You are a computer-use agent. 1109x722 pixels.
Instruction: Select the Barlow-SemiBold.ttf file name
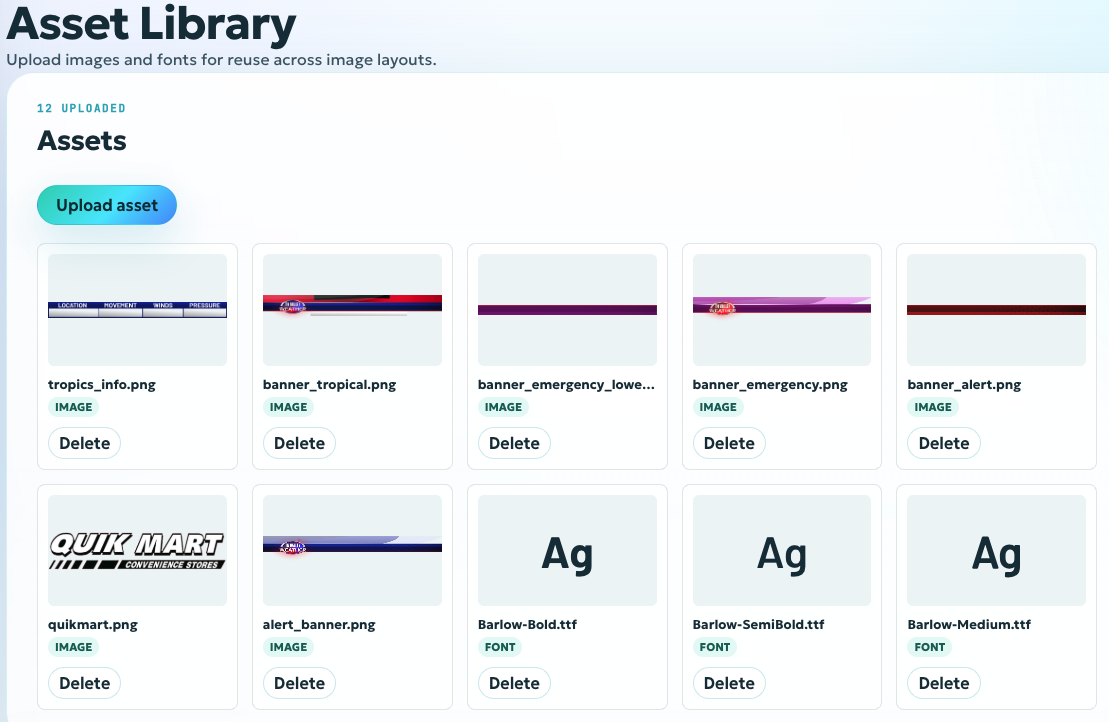(759, 624)
